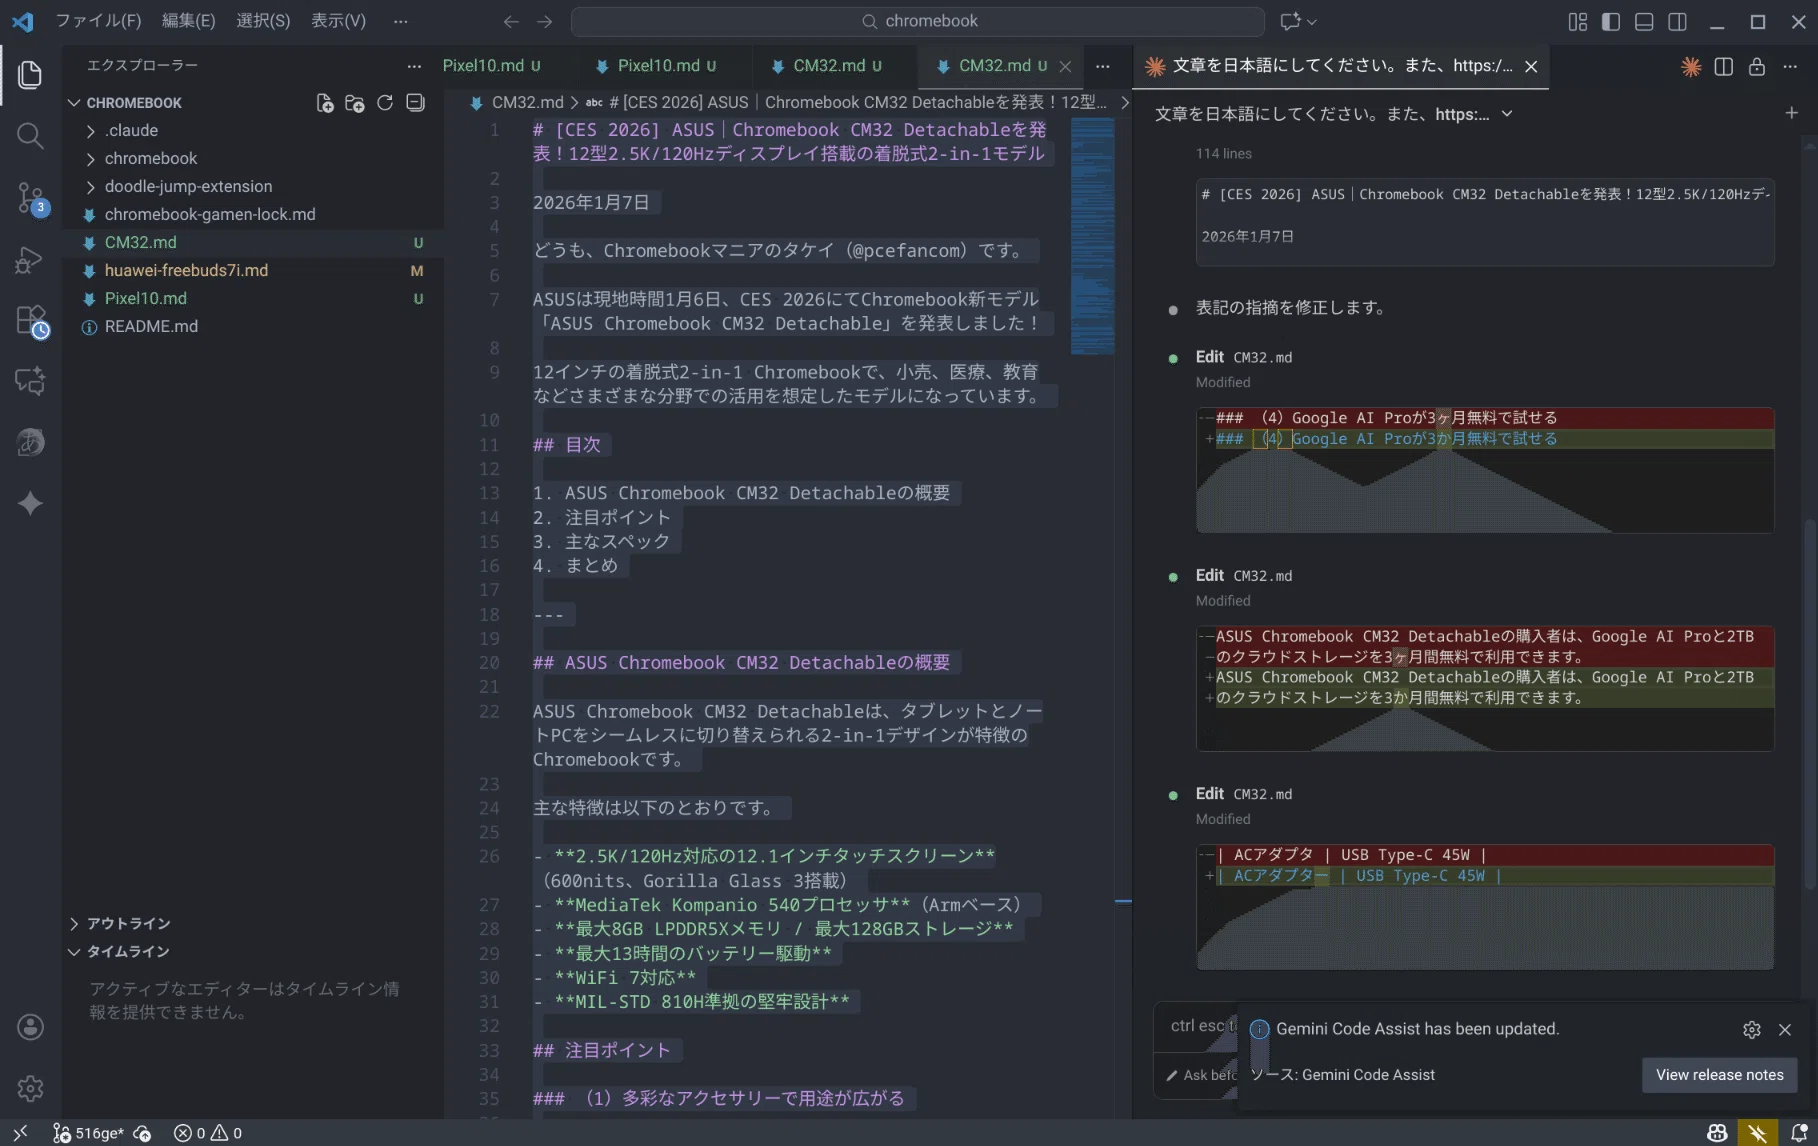Click the New Folder icon in explorer
The image size is (1818, 1146).
[x=354, y=103]
